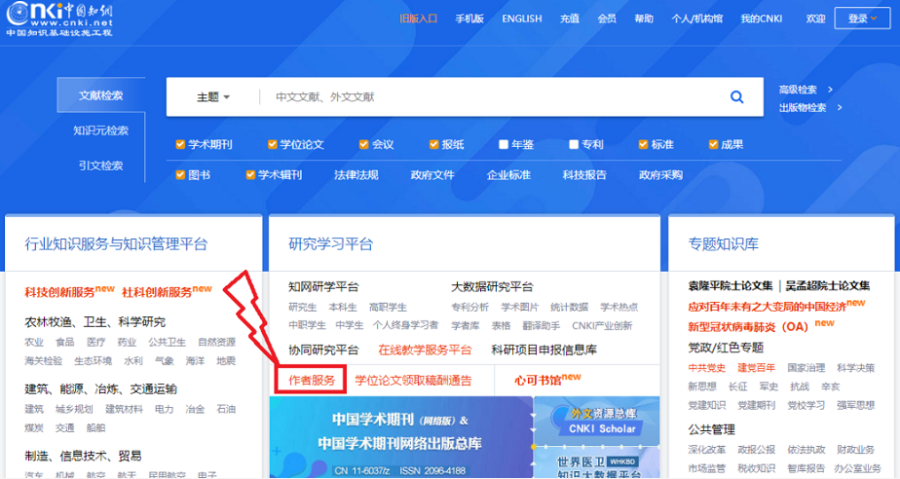
Task: Open the 主题 search field dropdown
Action: 213,97
